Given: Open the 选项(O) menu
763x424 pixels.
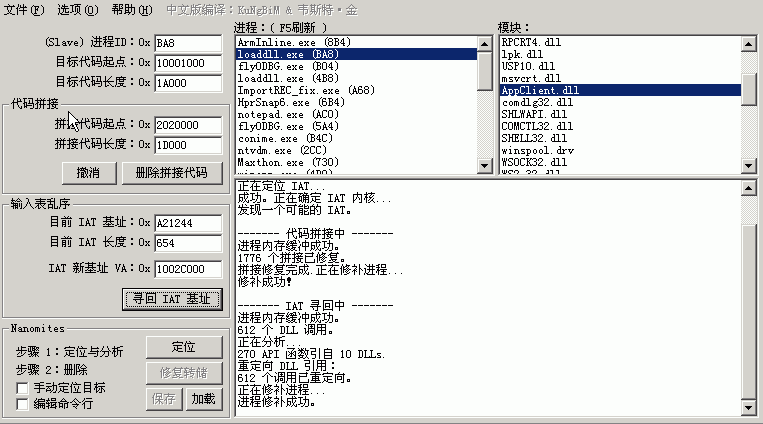Looking at the screenshot, I should coord(77,10).
